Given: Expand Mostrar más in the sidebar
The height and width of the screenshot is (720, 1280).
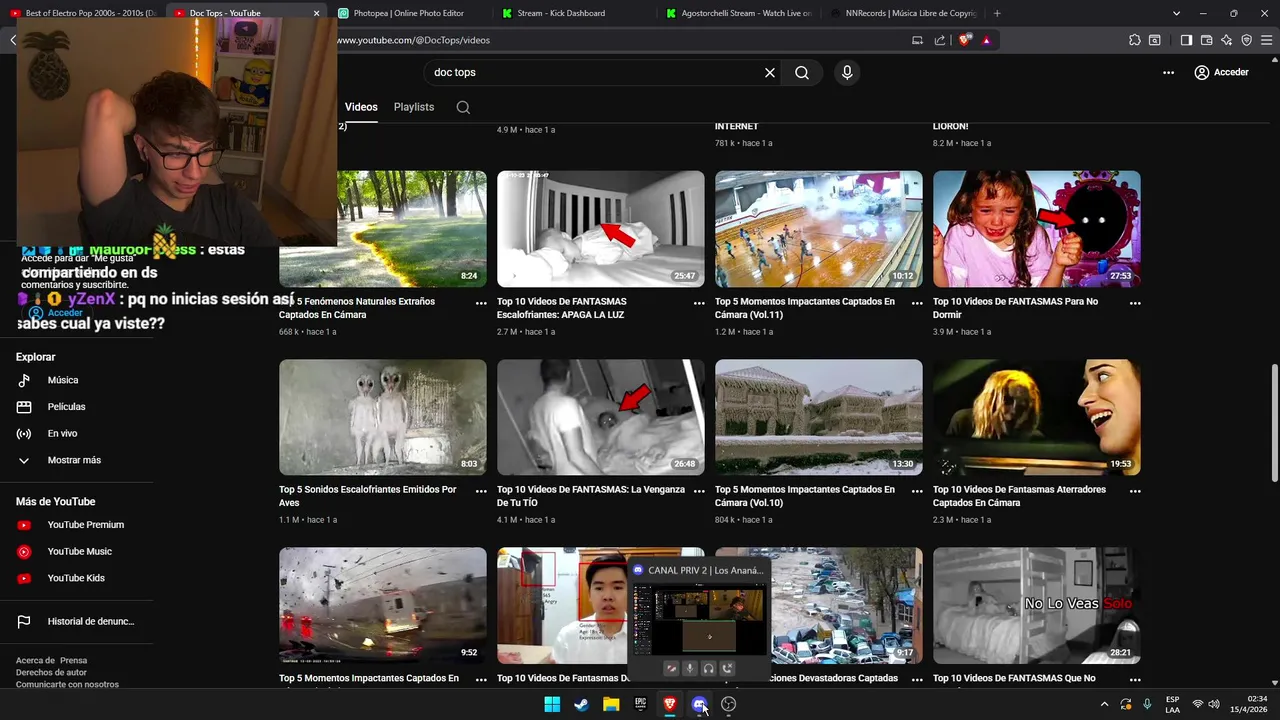Looking at the screenshot, I should click(x=76, y=460).
